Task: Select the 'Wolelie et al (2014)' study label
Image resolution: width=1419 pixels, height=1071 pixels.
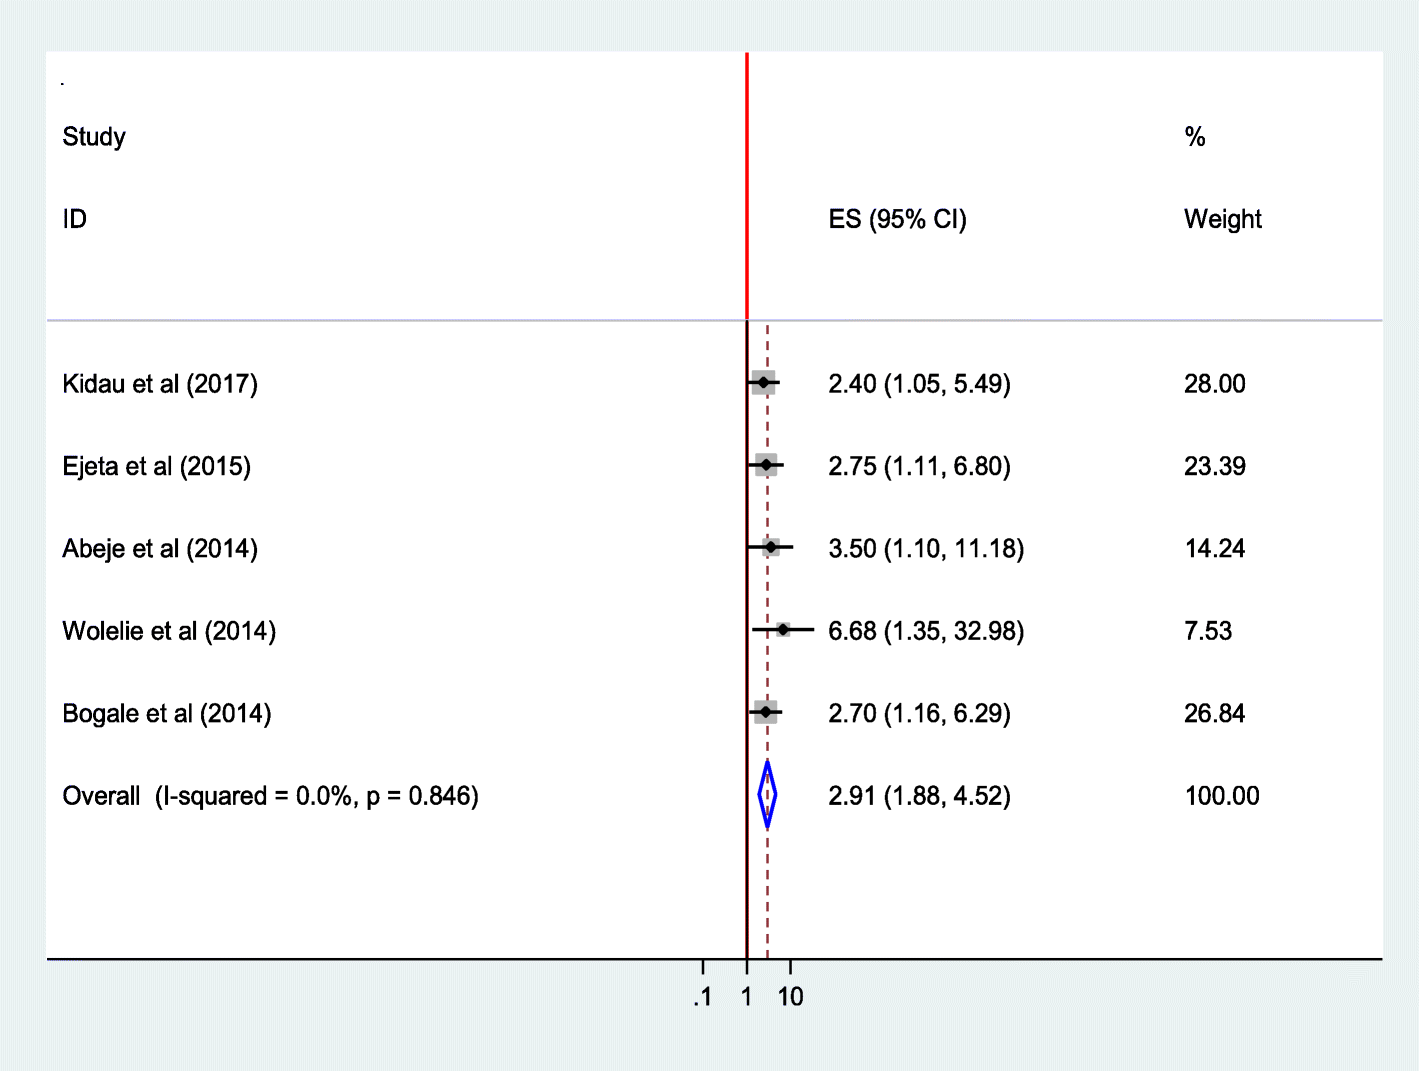Action: pyautogui.click(x=169, y=631)
